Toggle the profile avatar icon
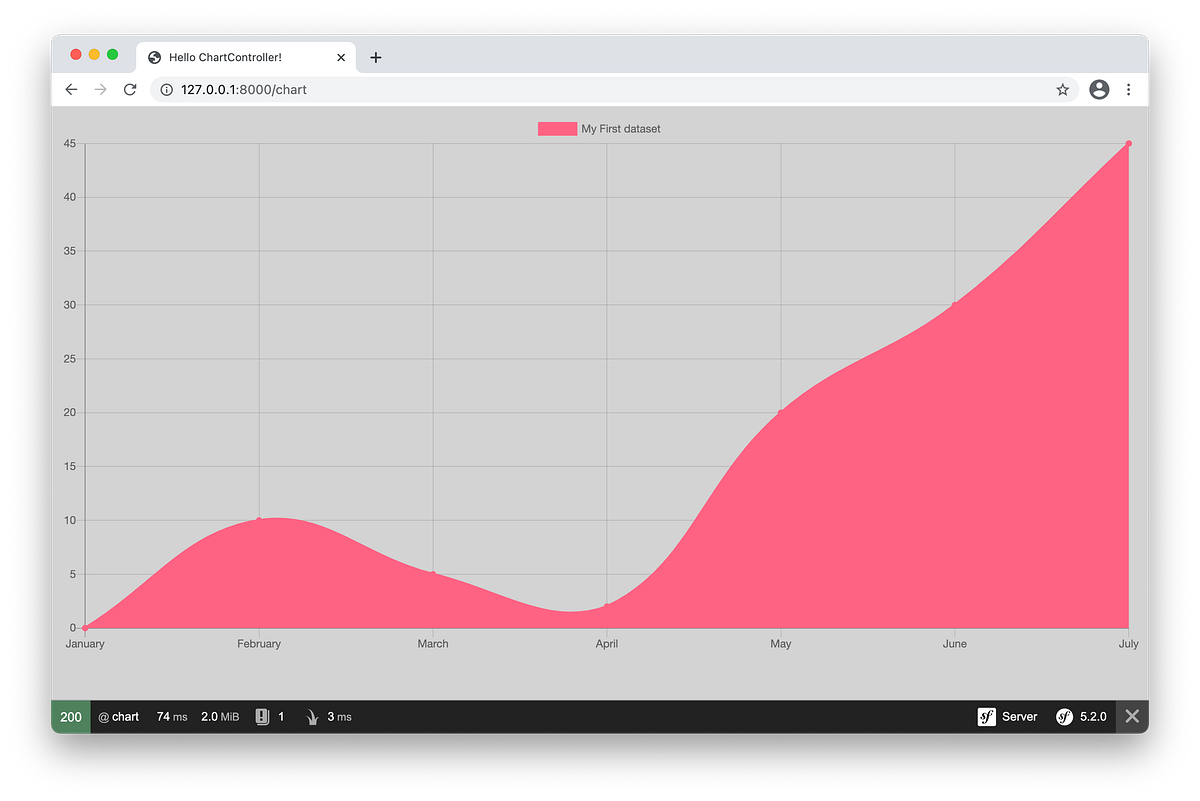Screen dimensions: 1200x801 pos(1099,89)
